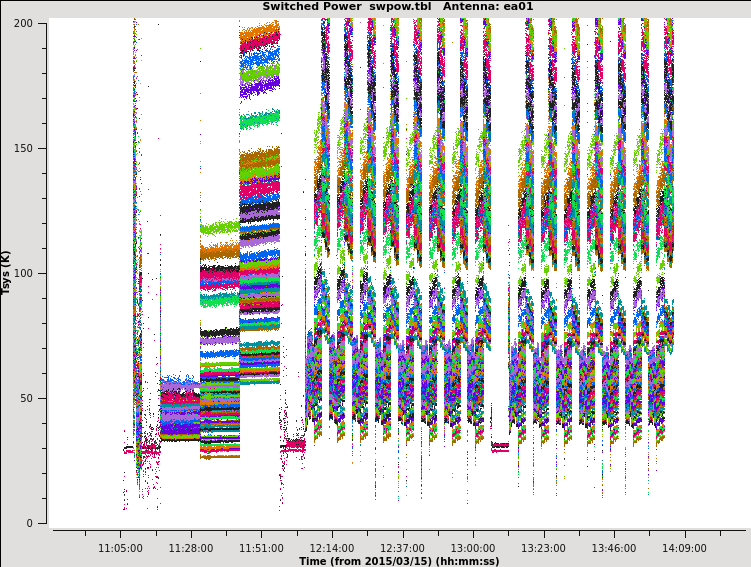Select the 11:05:00 time tick label
The height and width of the screenshot is (567, 751).
coord(120,548)
